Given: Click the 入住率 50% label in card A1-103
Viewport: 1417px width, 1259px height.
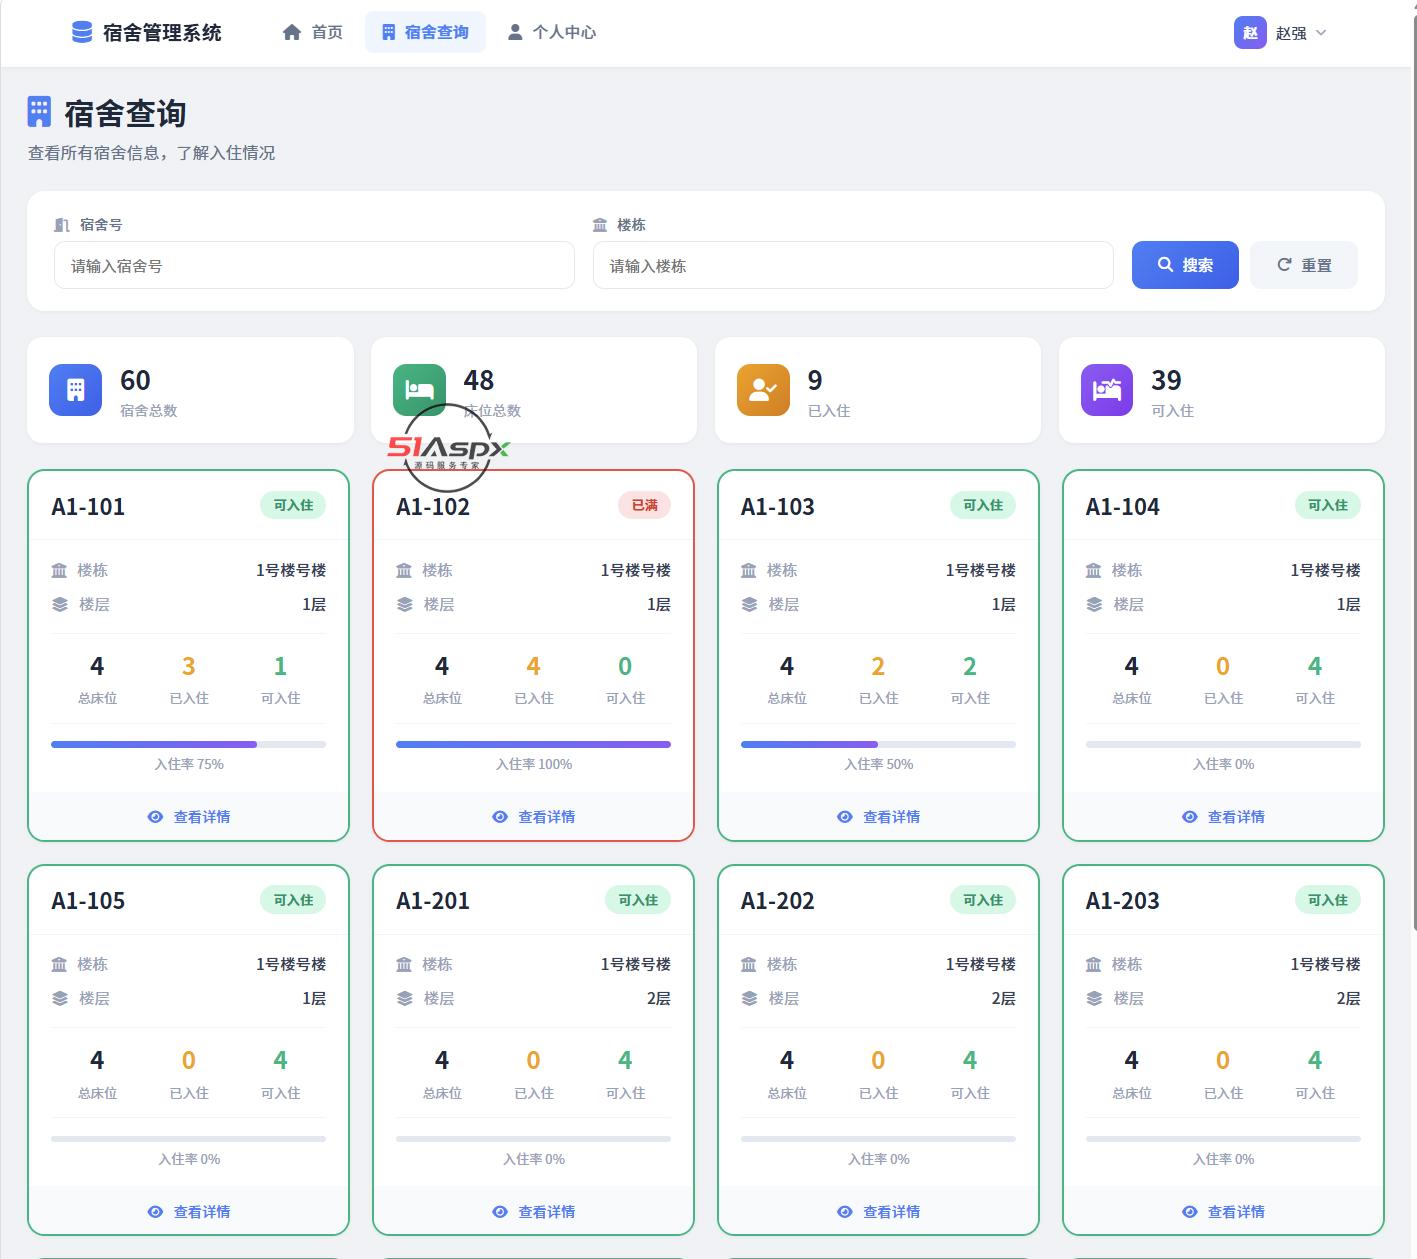Looking at the screenshot, I should click(879, 764).
